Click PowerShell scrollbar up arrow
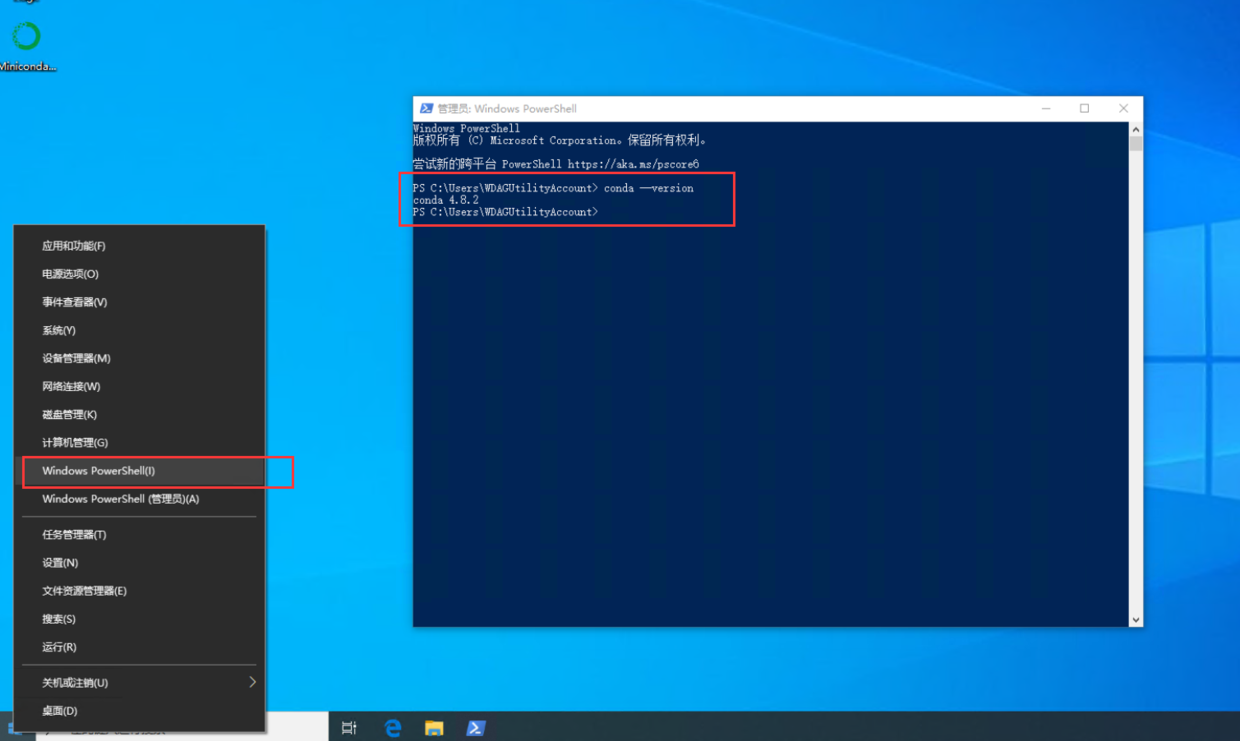Image resolution: width=1240 pixels, height=741 pixels. tap(1135, 129)
